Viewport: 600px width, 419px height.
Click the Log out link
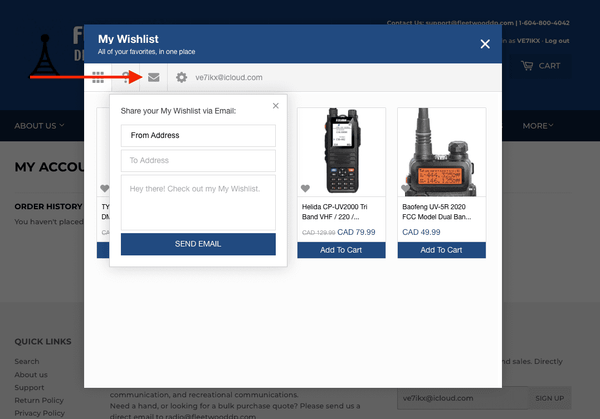click(x=557, y=41)
